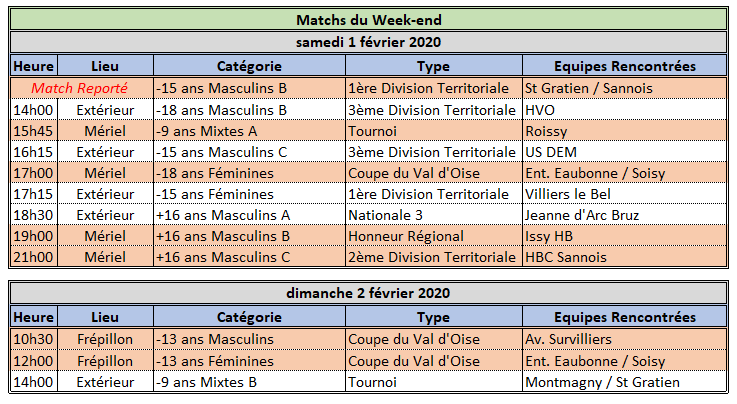Click the 'HBC Sannois' cell
Viewport: 737px width, 404px height.
tap(625, 257)
